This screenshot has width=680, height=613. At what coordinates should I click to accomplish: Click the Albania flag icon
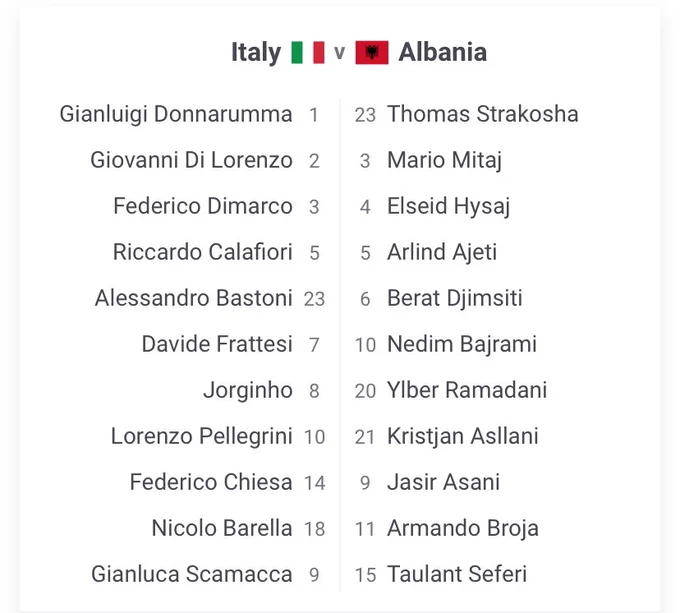[x=372, y=52]
